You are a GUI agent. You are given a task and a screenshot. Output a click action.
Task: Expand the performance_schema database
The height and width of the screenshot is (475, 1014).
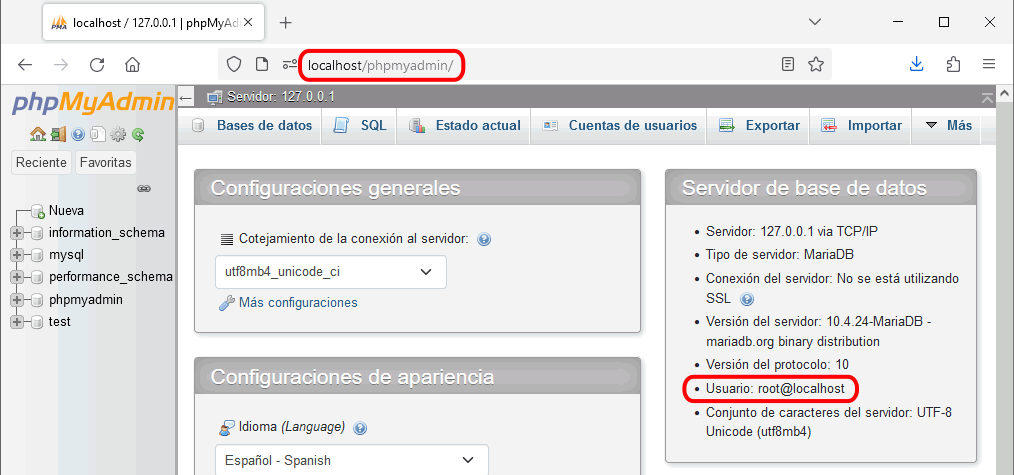(x=17, y=277)
